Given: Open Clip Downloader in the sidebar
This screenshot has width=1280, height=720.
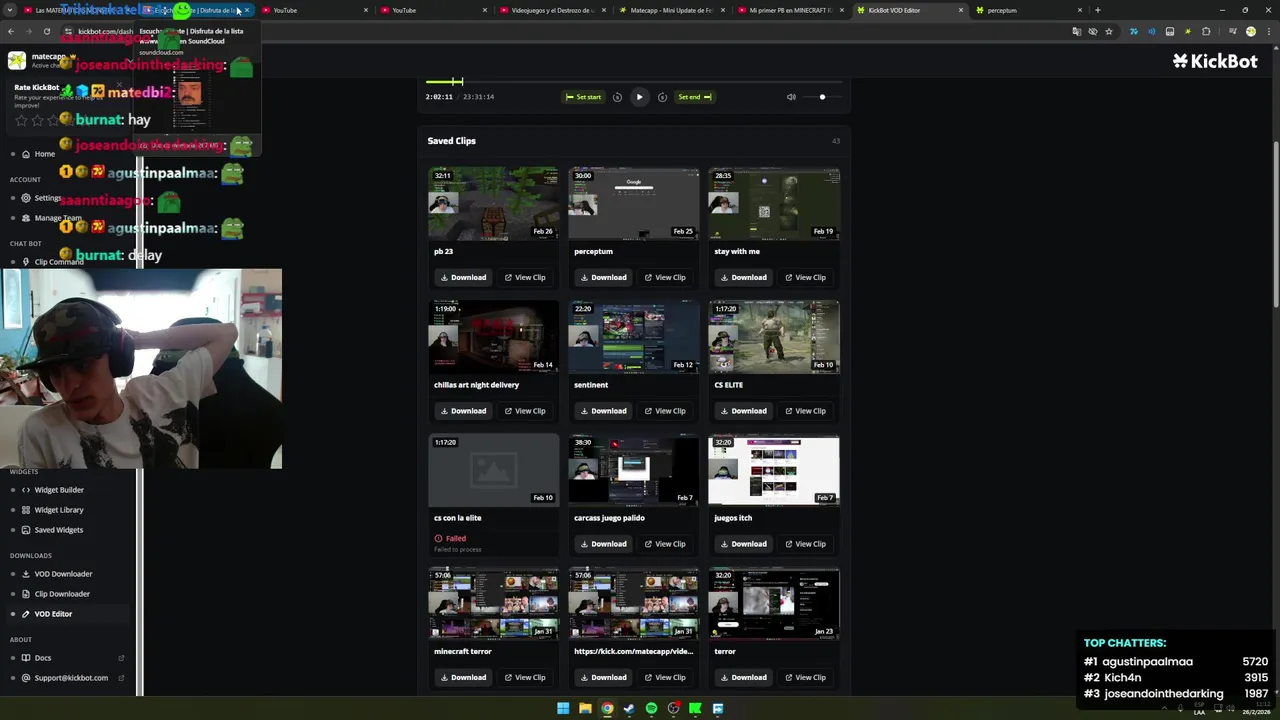Looking at the screenshot, I should pyautogui.click(x=62, y=594).
